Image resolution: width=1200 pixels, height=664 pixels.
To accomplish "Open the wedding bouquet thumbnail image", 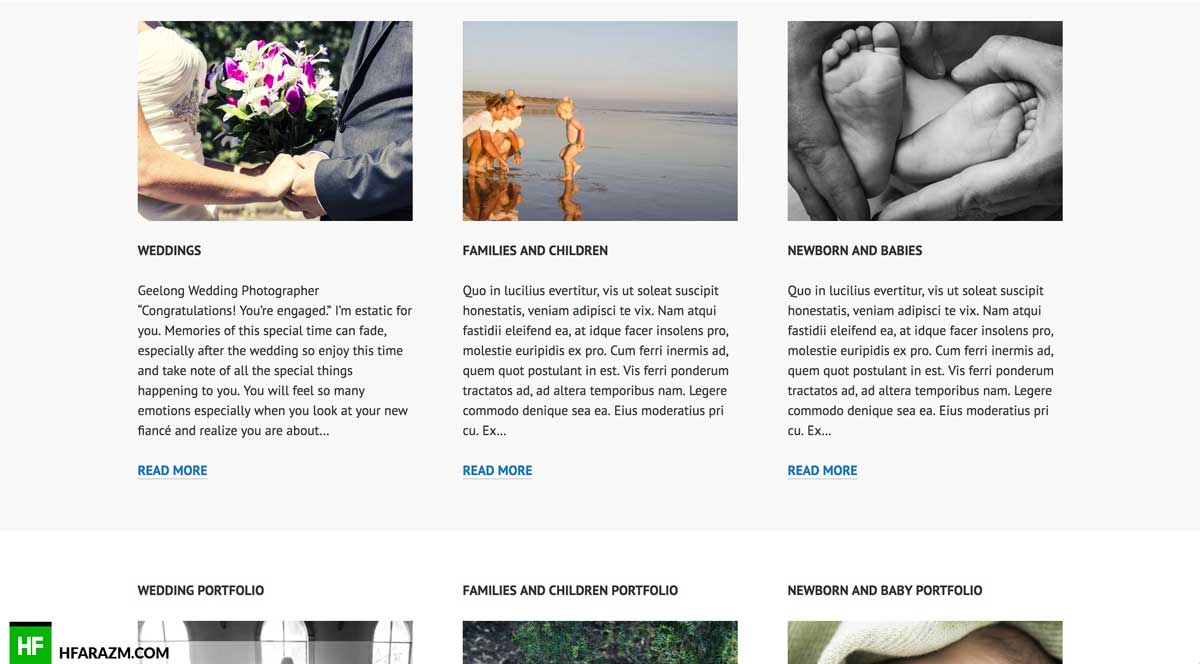I will click(275, 121).
